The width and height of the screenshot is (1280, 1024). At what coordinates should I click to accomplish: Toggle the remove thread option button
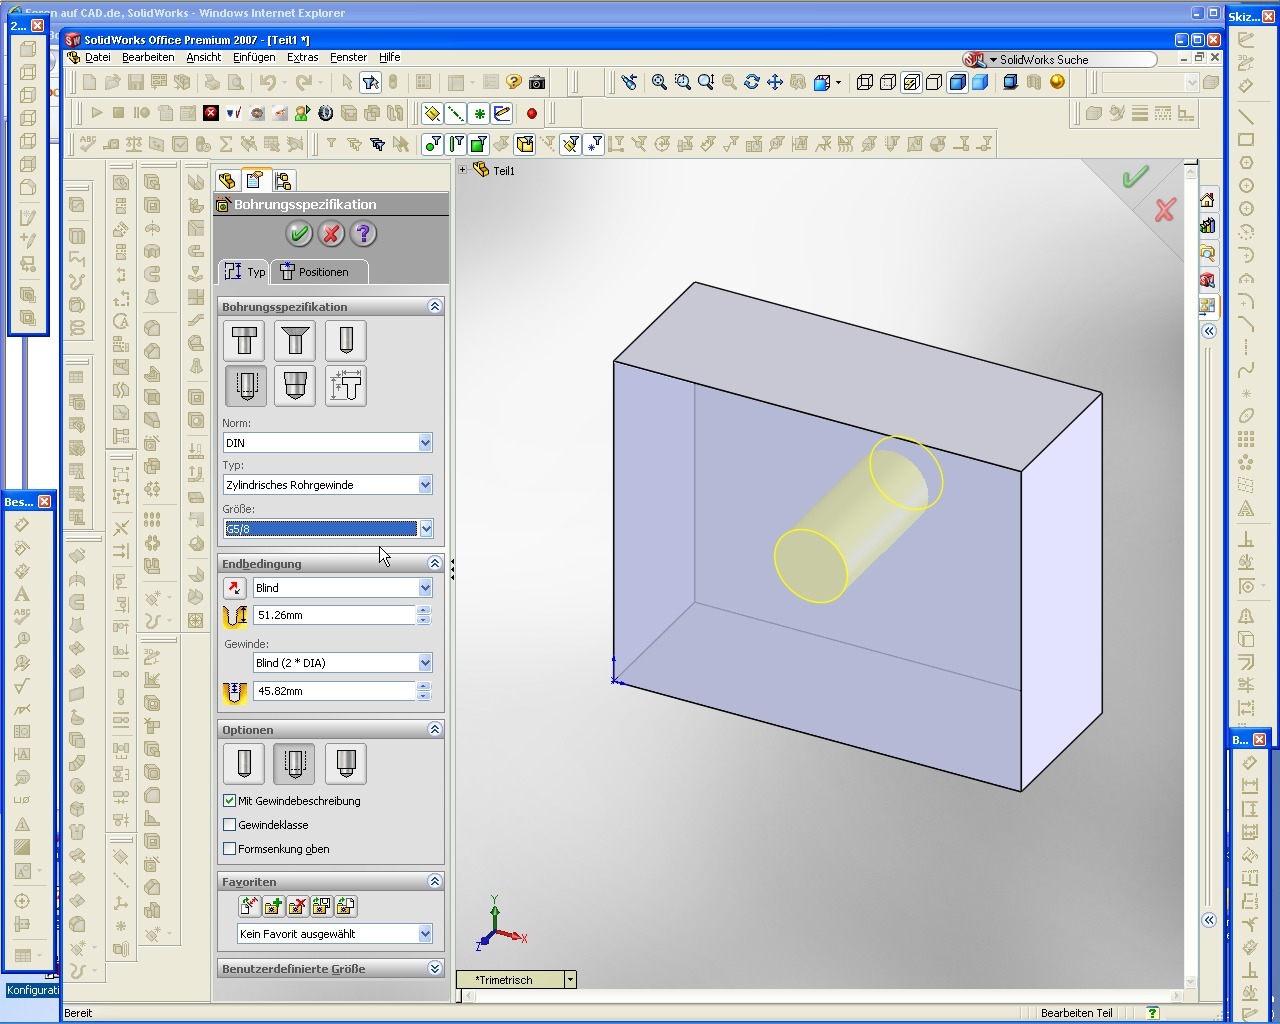coord(345,764)
